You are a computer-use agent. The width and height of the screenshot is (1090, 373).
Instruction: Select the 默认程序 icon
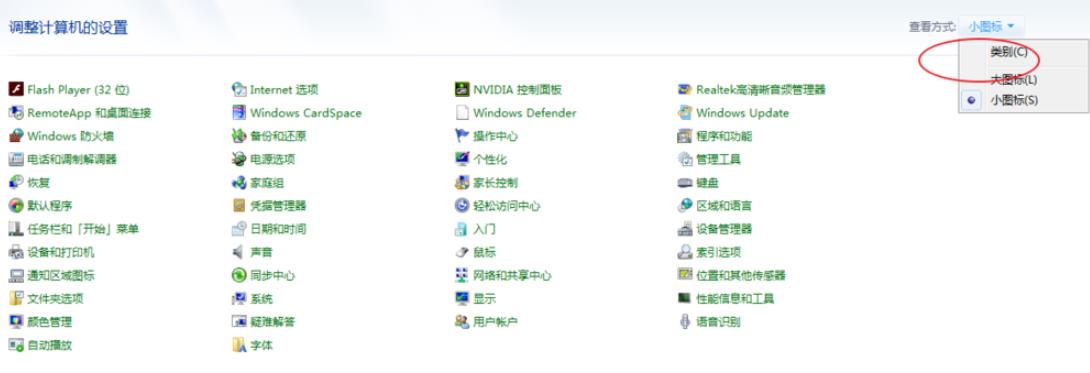pos(16,206)
